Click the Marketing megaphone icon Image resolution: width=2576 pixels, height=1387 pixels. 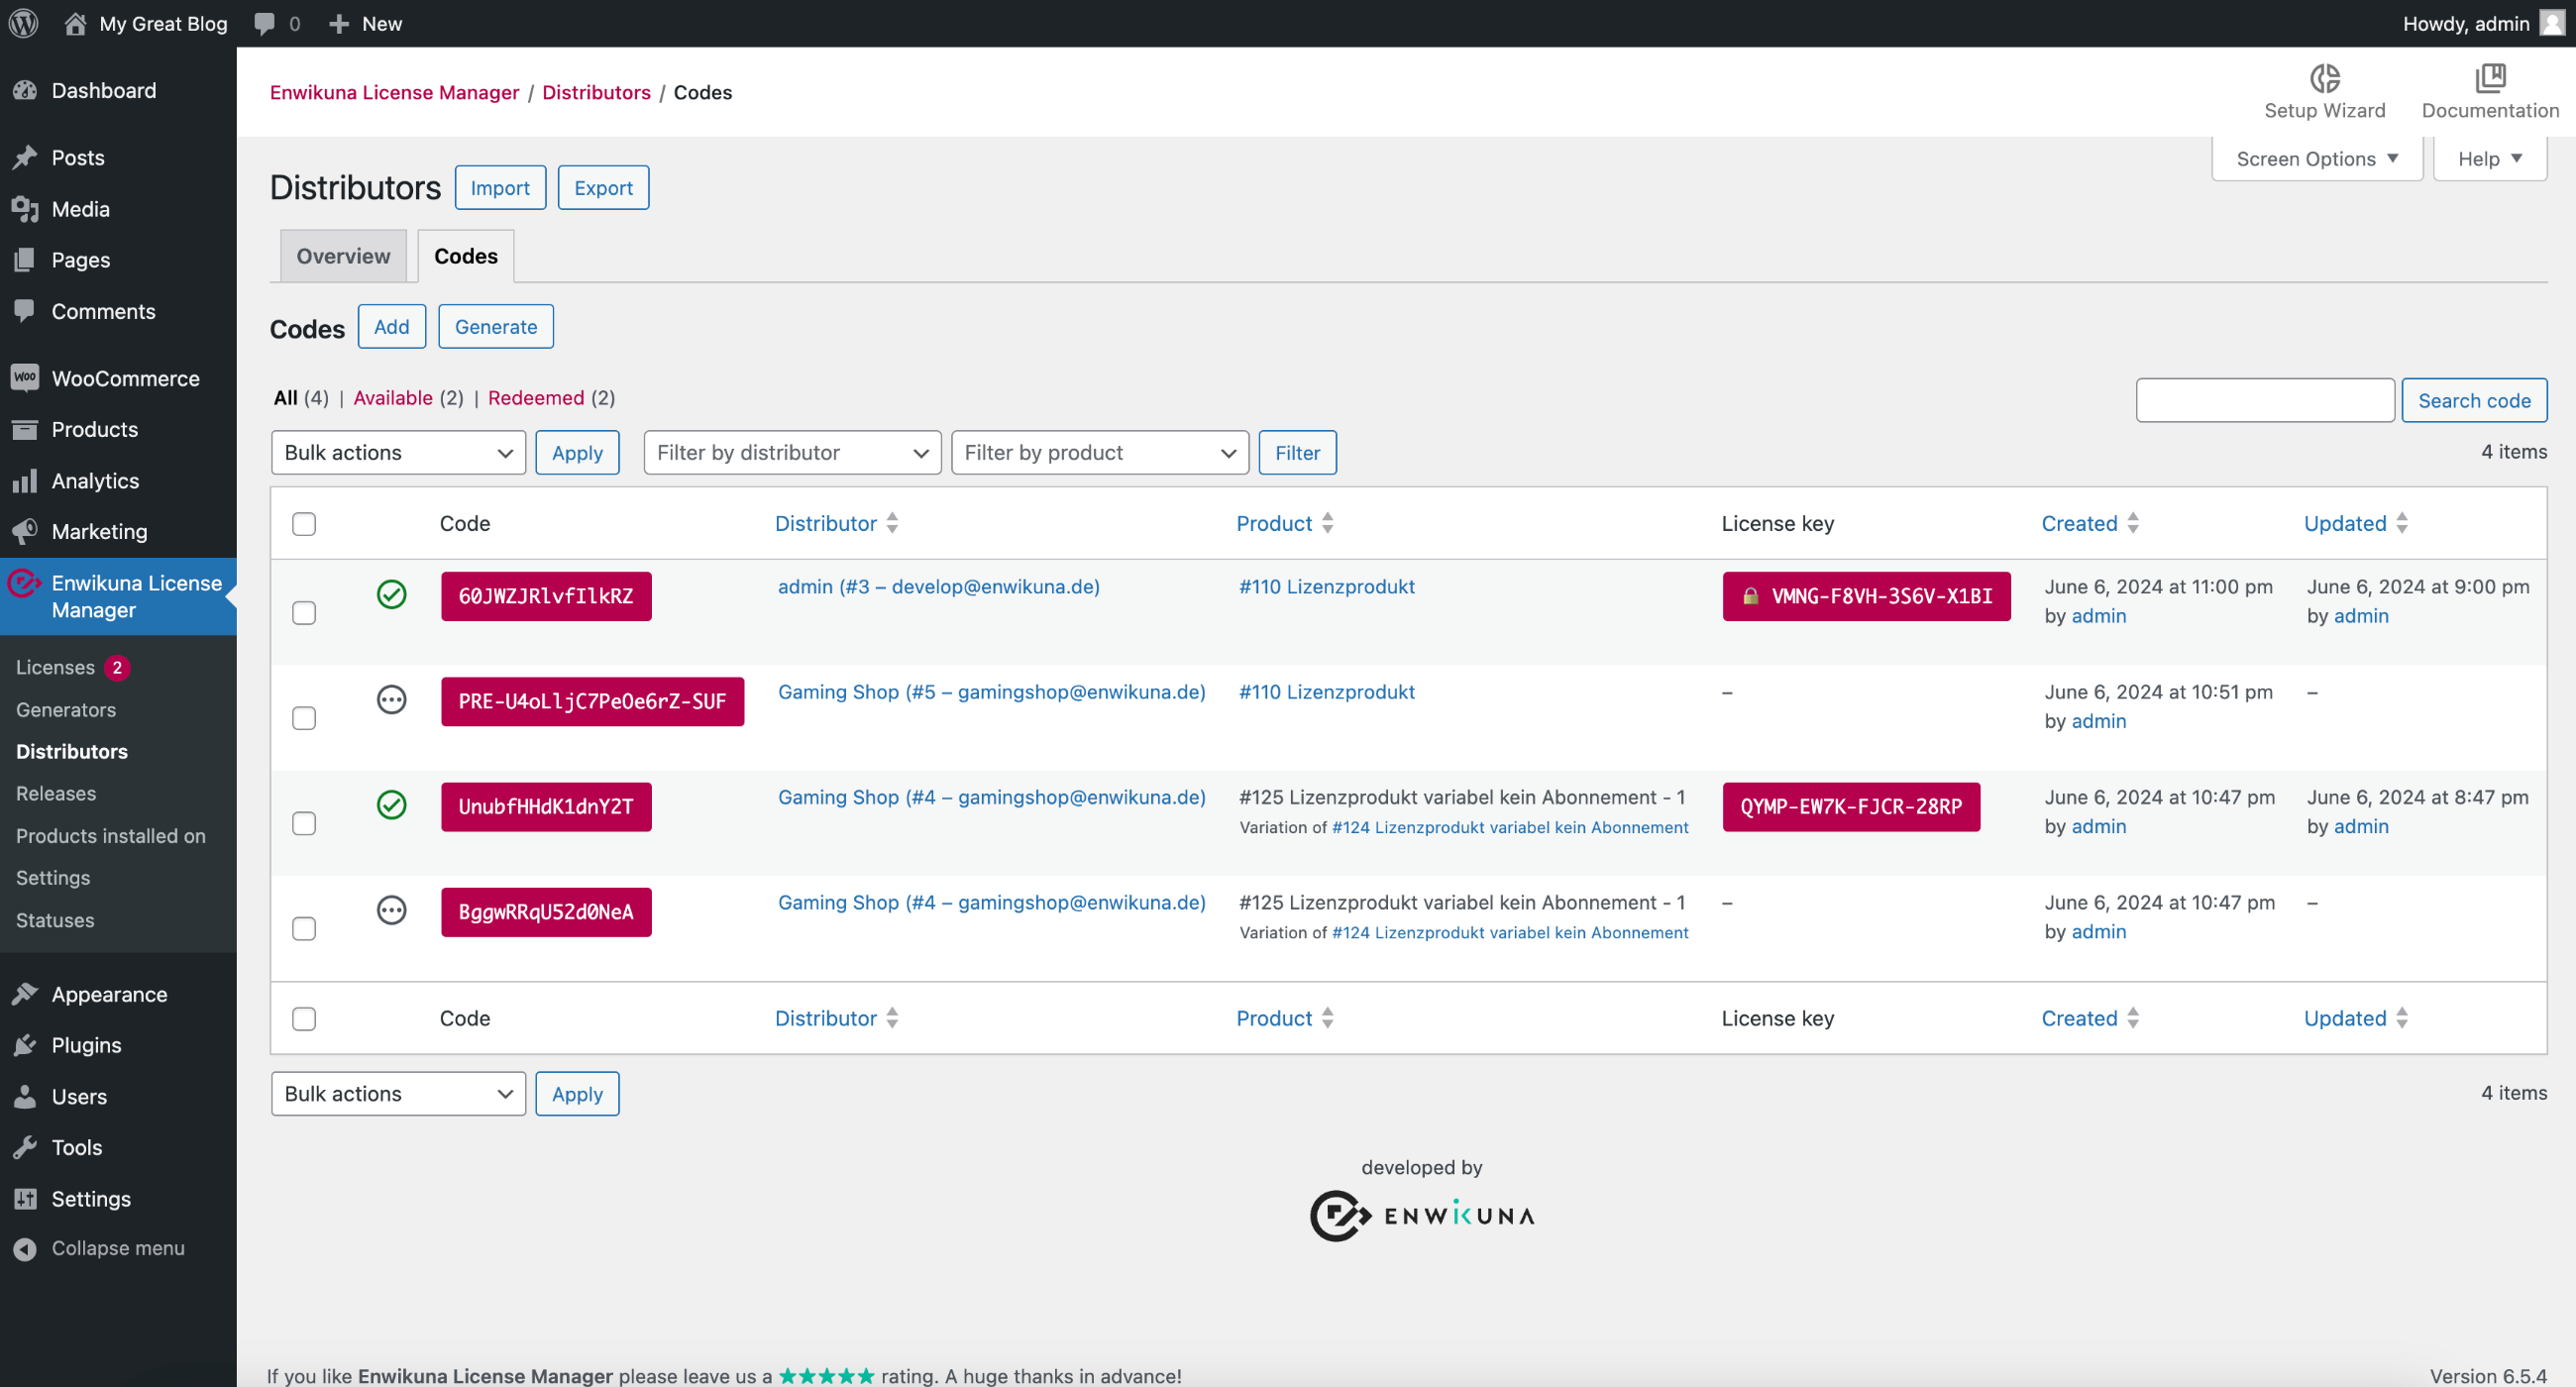pos(25,531)
